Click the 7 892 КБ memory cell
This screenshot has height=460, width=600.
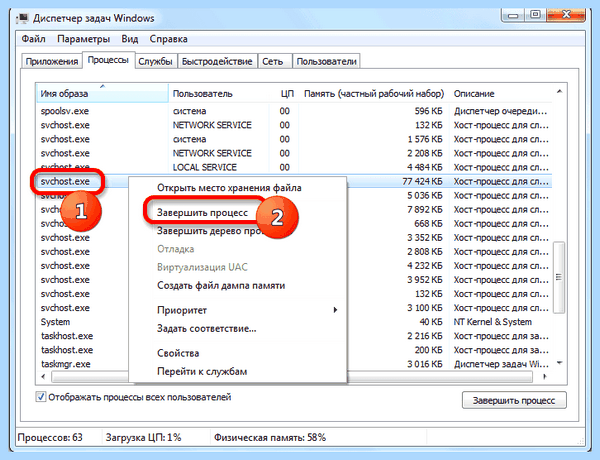pos(425,209)
